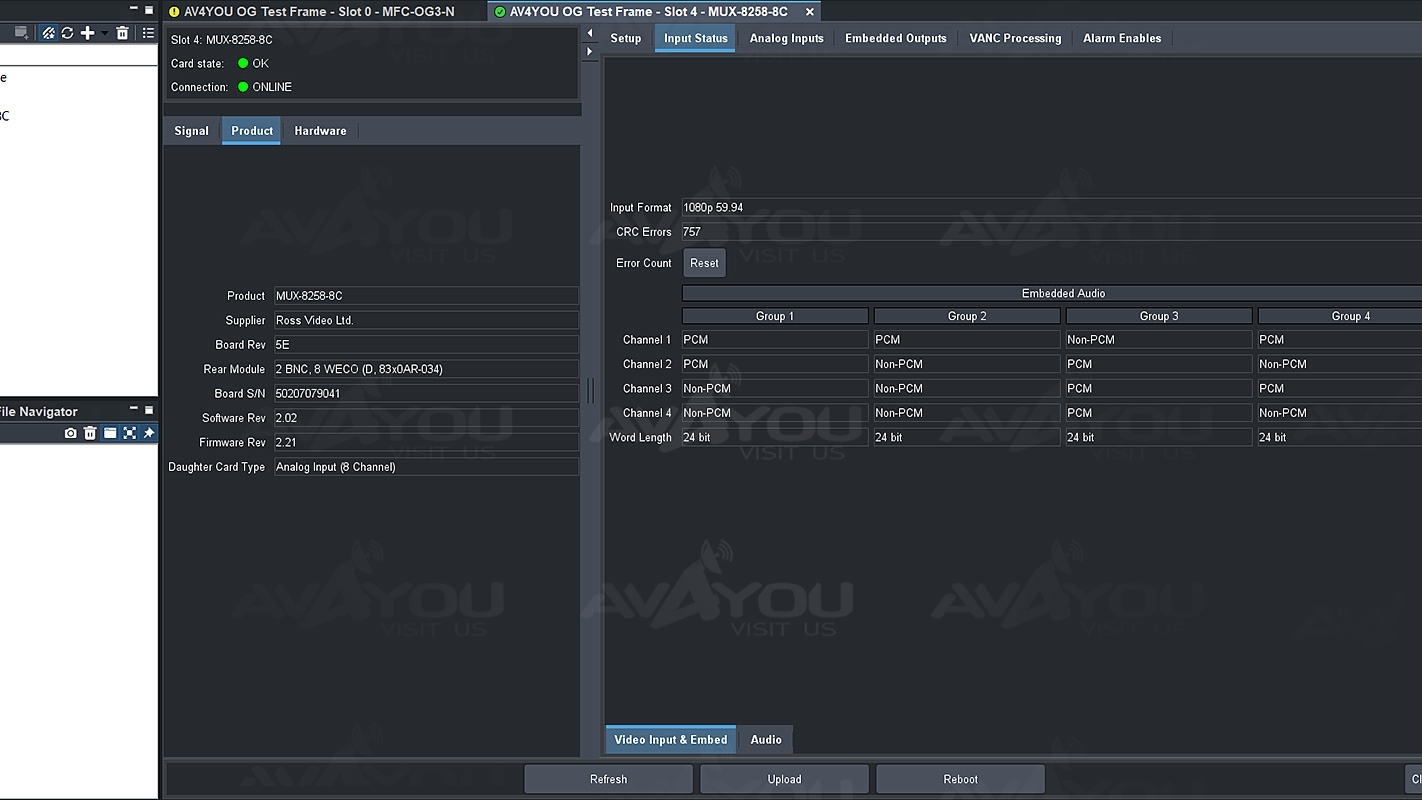Click the camera snapshot icon in File Navigator

pos(70,433)
